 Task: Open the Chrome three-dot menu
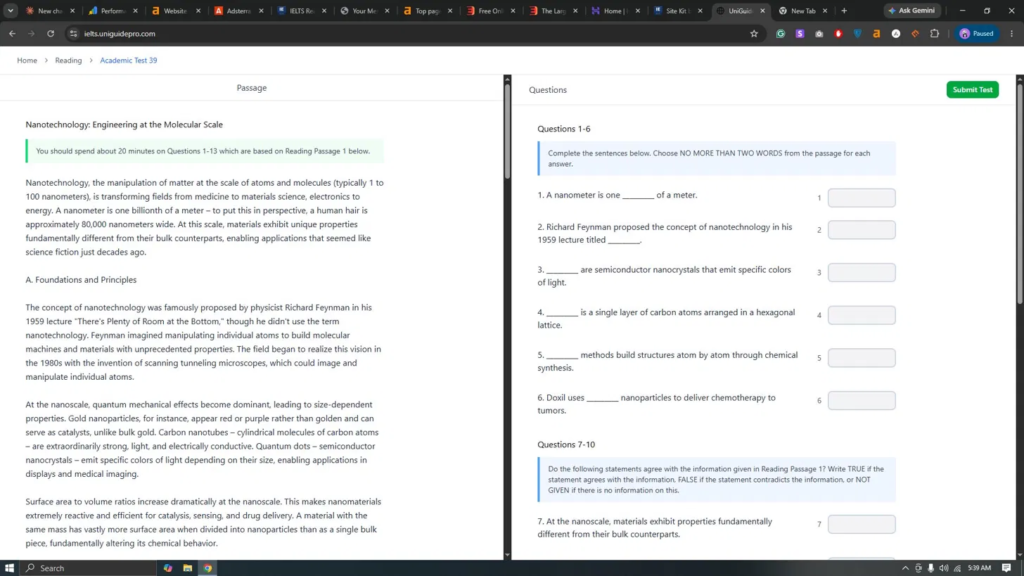click(1012, 33)
